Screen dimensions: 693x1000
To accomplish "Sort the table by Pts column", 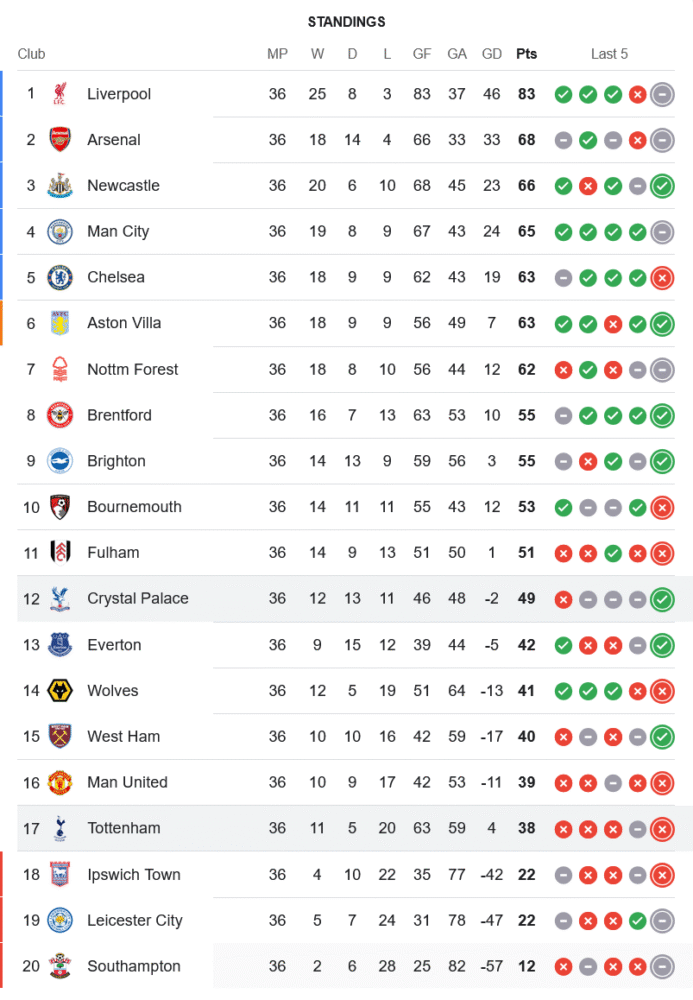I will point(526,54).
